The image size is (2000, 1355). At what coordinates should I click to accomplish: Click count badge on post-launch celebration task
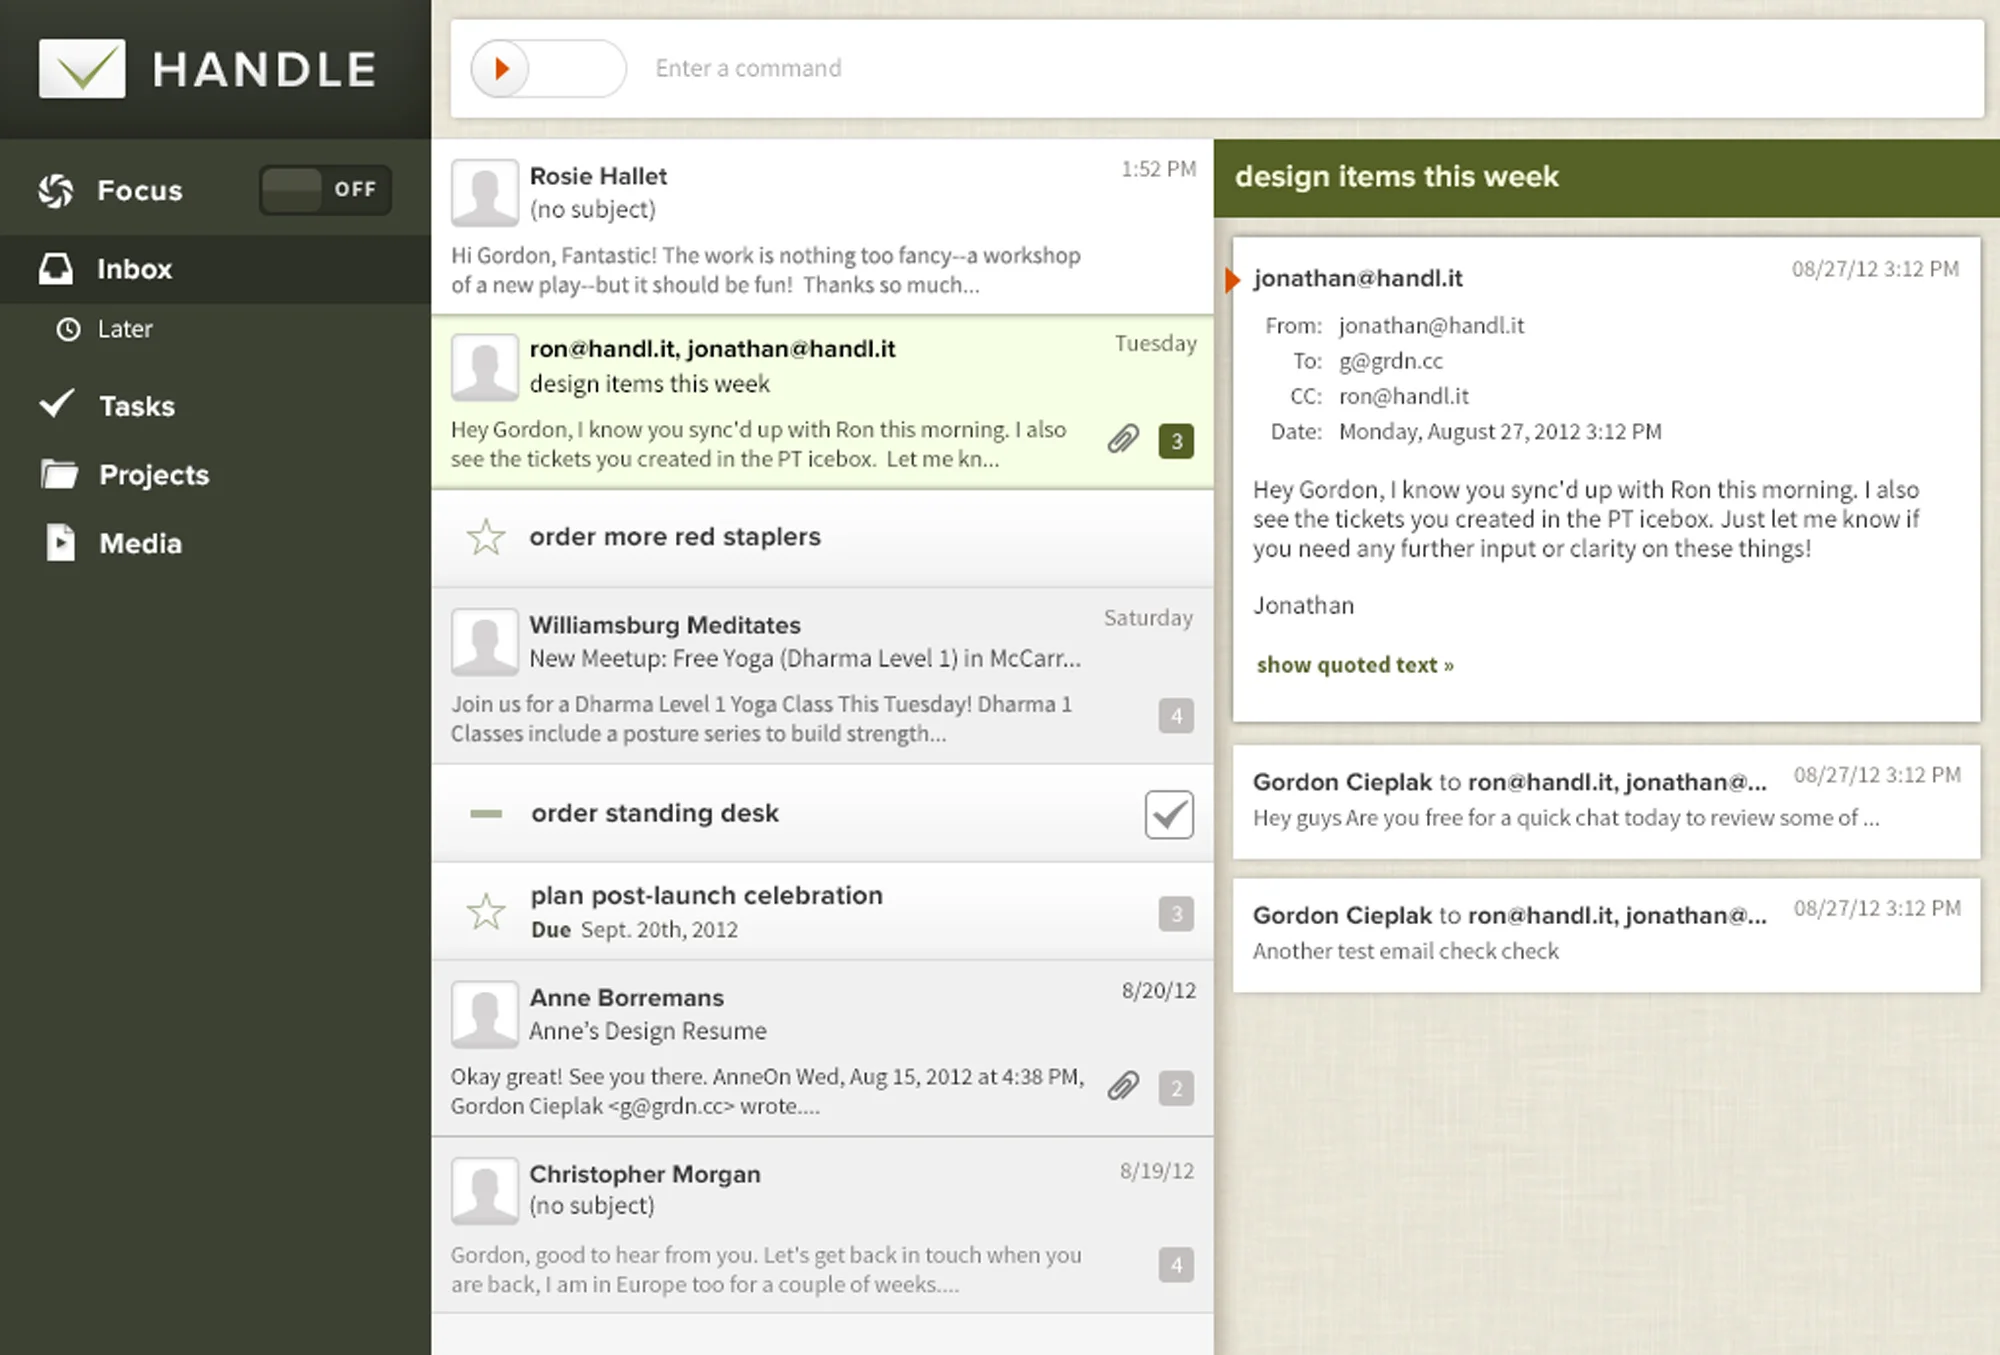point(1176,914)
